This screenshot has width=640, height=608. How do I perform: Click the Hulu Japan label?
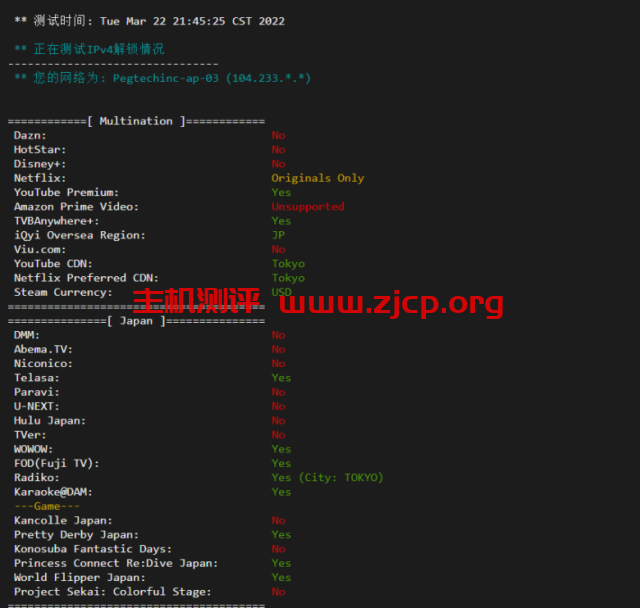coord(50,421)
